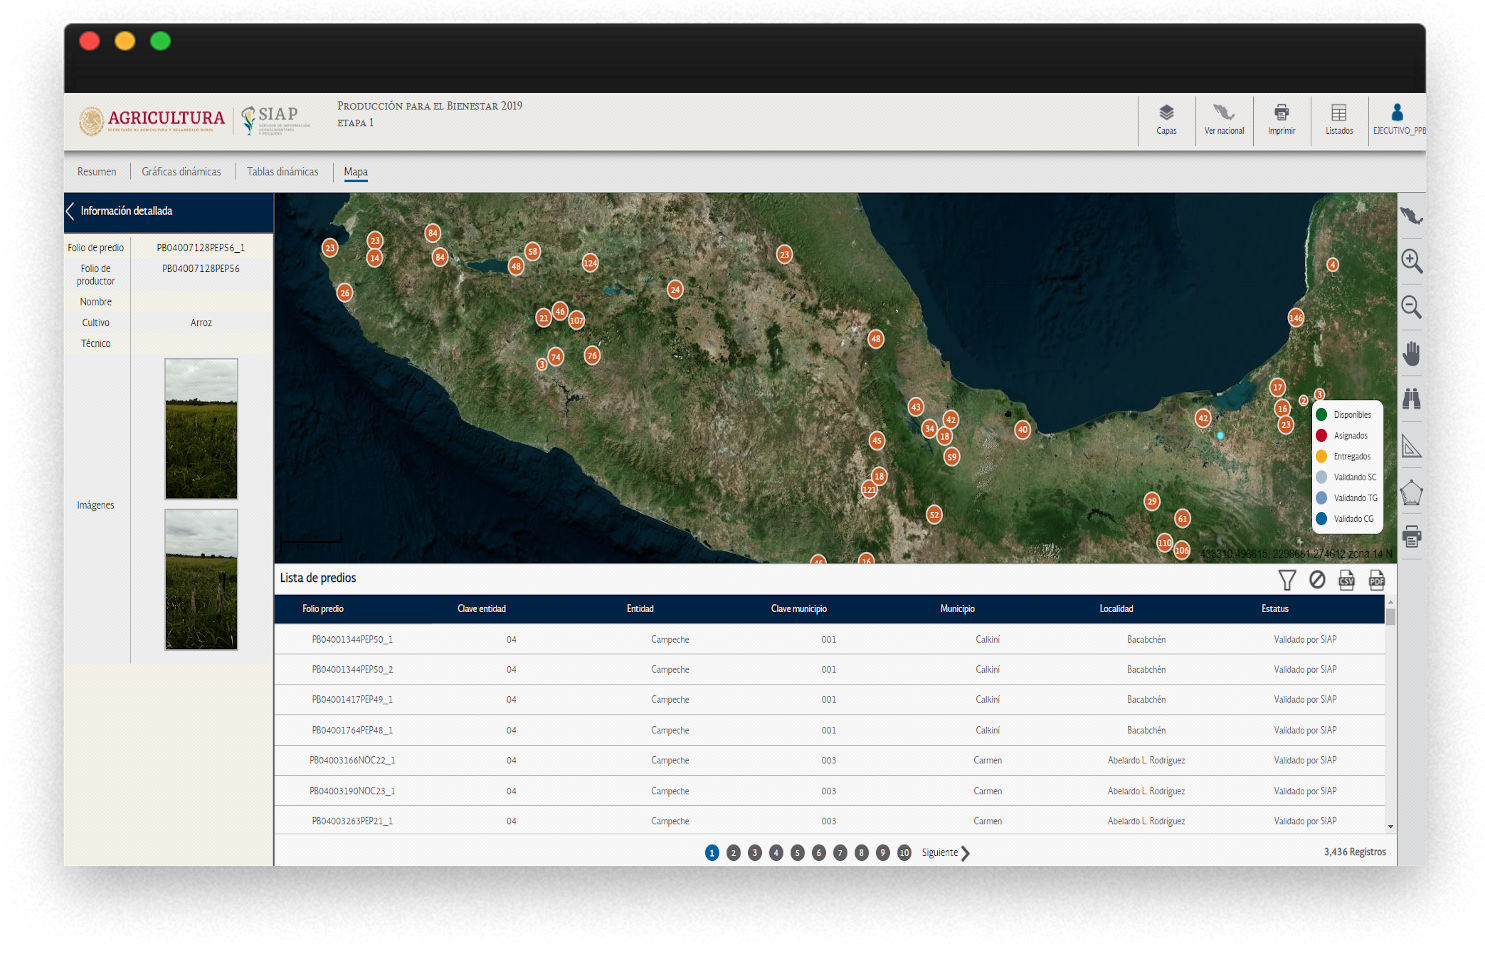Open the Tablas dinámicas tab
This screenshot has width=1485, height=958.
click(283, 172)
